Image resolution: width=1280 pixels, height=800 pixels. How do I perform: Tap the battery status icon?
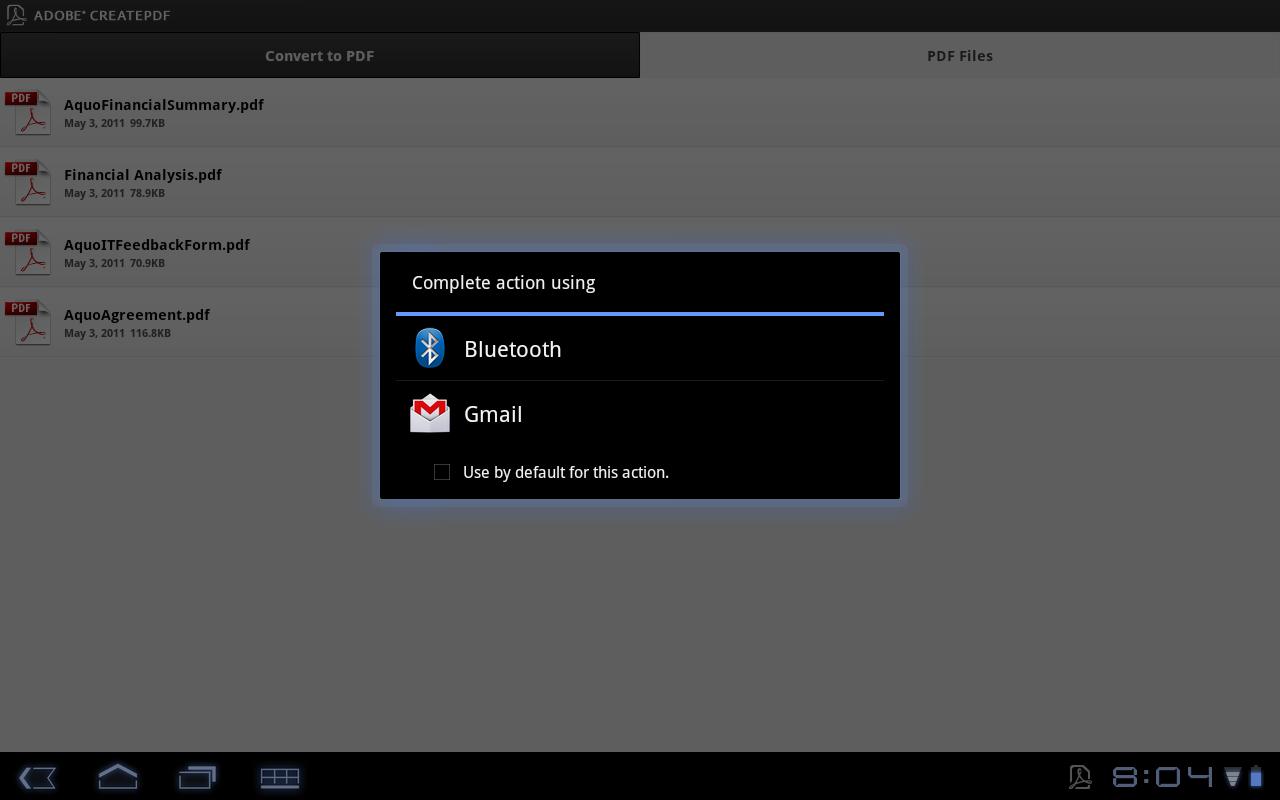pos(1256,777)
